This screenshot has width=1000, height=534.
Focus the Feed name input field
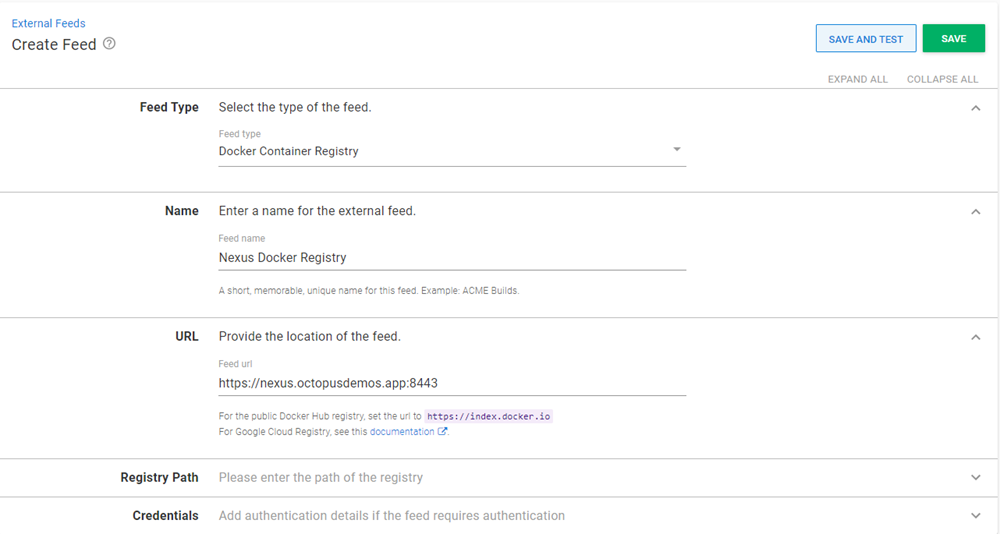tap(452, 258)
